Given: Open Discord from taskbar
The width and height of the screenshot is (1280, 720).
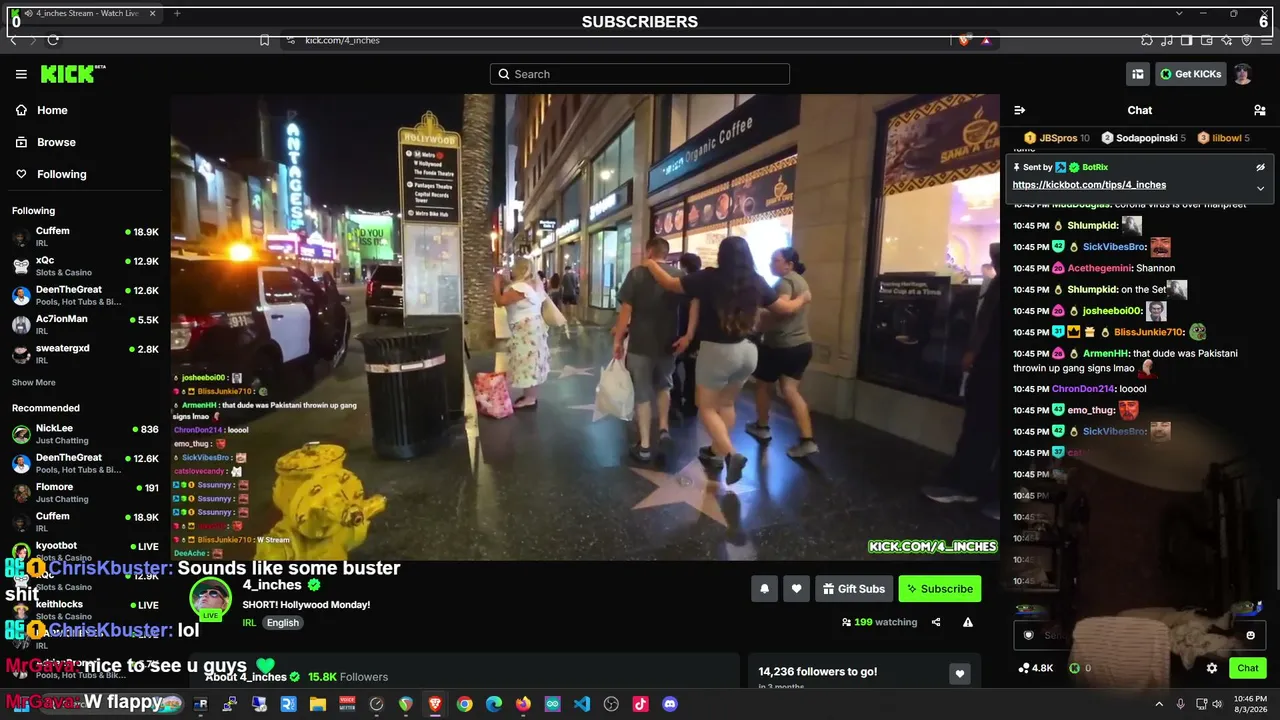Looking at the screenshot, I should coord(670,704).
